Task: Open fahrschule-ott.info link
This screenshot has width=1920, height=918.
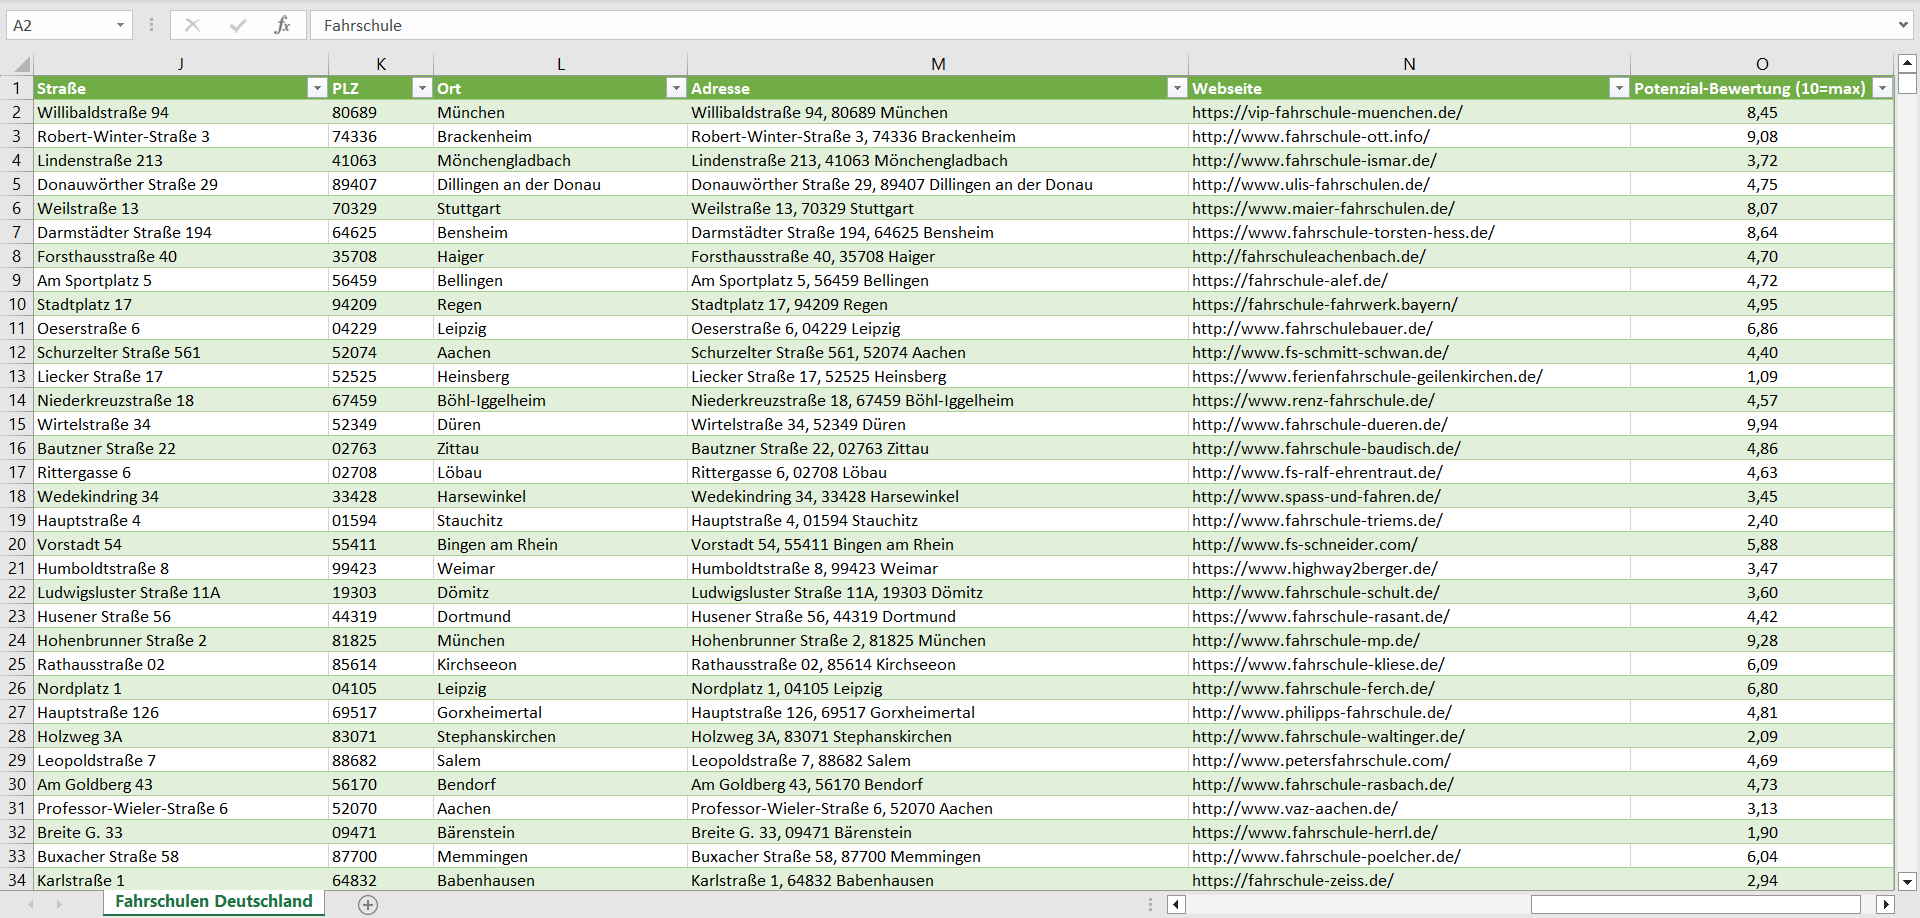Action: click(x=1311, y=137)
